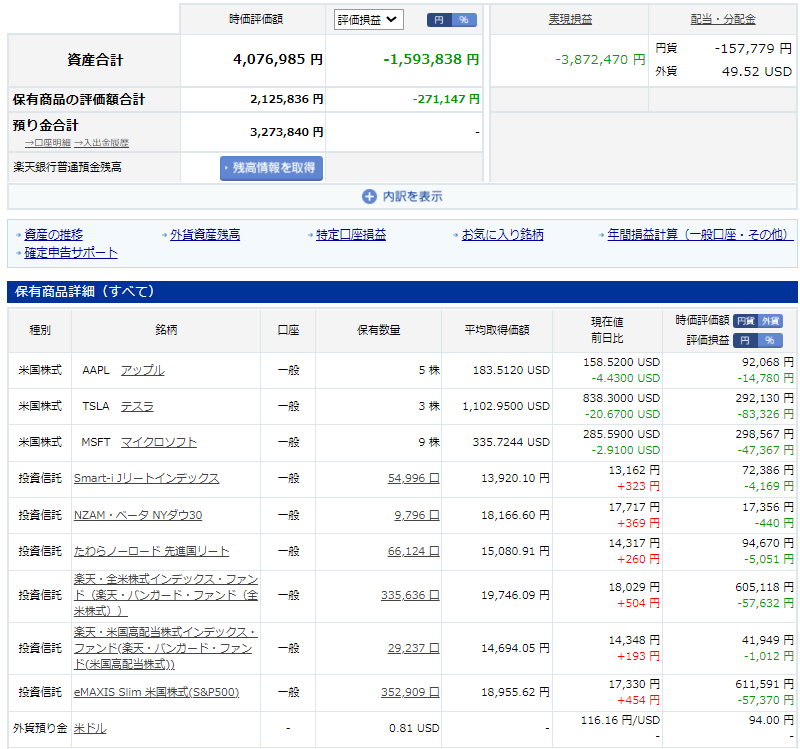The width and height of the screenshot is (800, 749).
Task: Open the 実現損益 header link
Action: pos(570,19)
